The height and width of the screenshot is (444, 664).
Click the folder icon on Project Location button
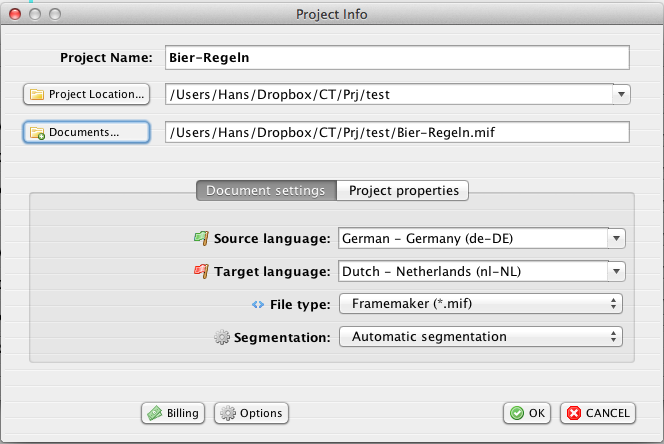click(x=37, y=95)
